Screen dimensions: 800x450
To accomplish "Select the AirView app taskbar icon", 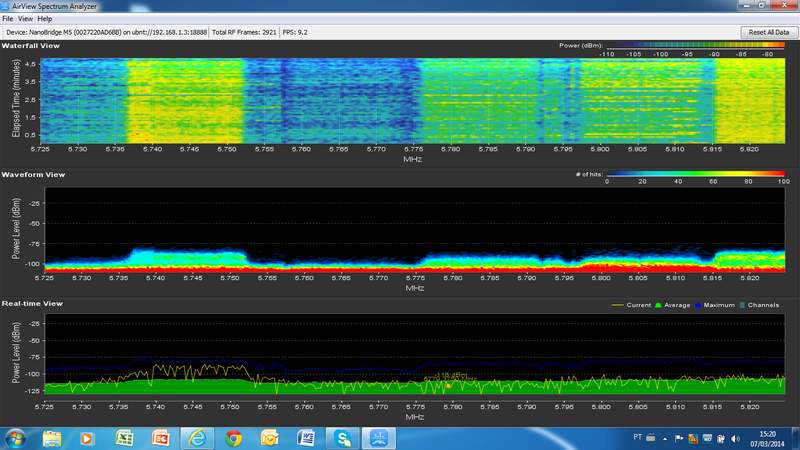I will coord(380,438).
